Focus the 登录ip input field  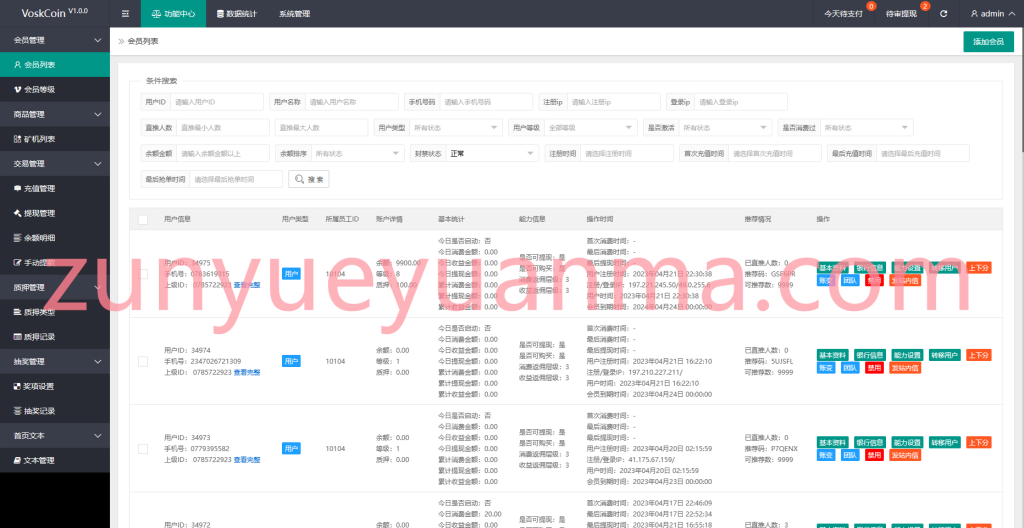[x=741, y=102]
